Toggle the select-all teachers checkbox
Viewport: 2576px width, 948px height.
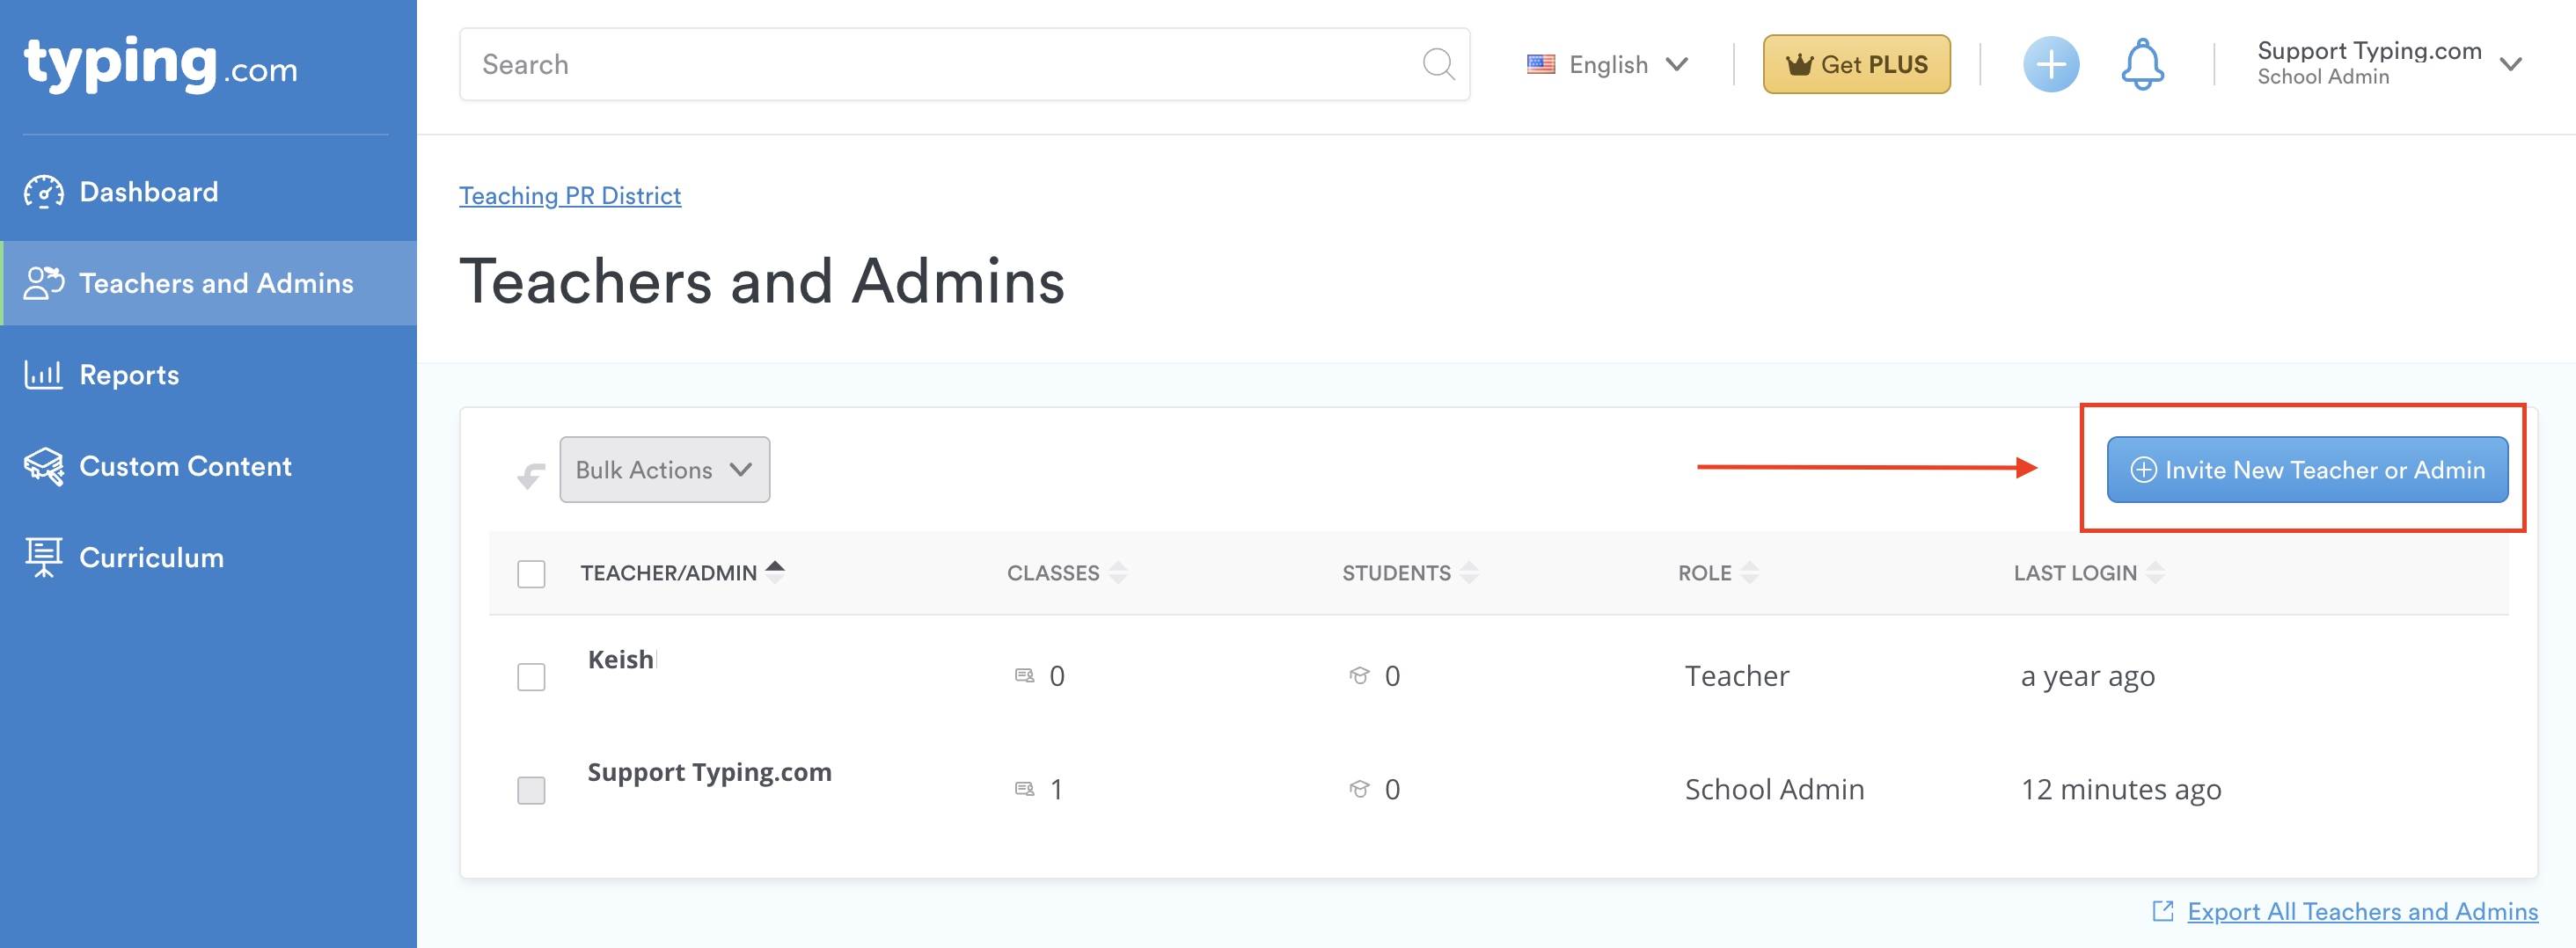point(531,574)
